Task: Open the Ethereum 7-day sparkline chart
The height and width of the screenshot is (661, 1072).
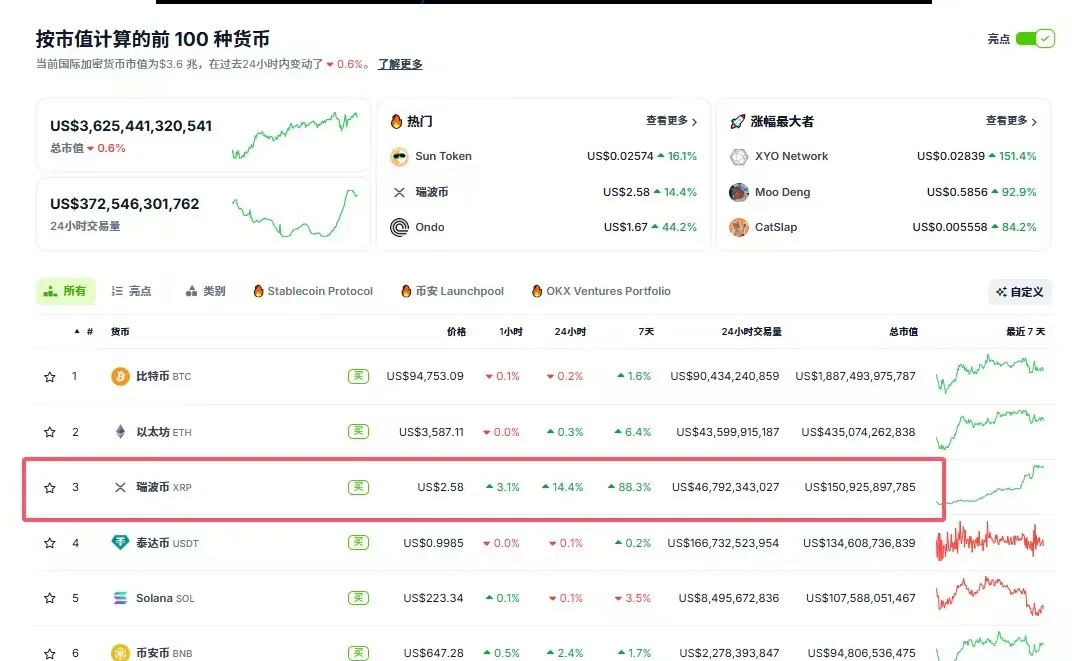Action: (x=990, y=429)
